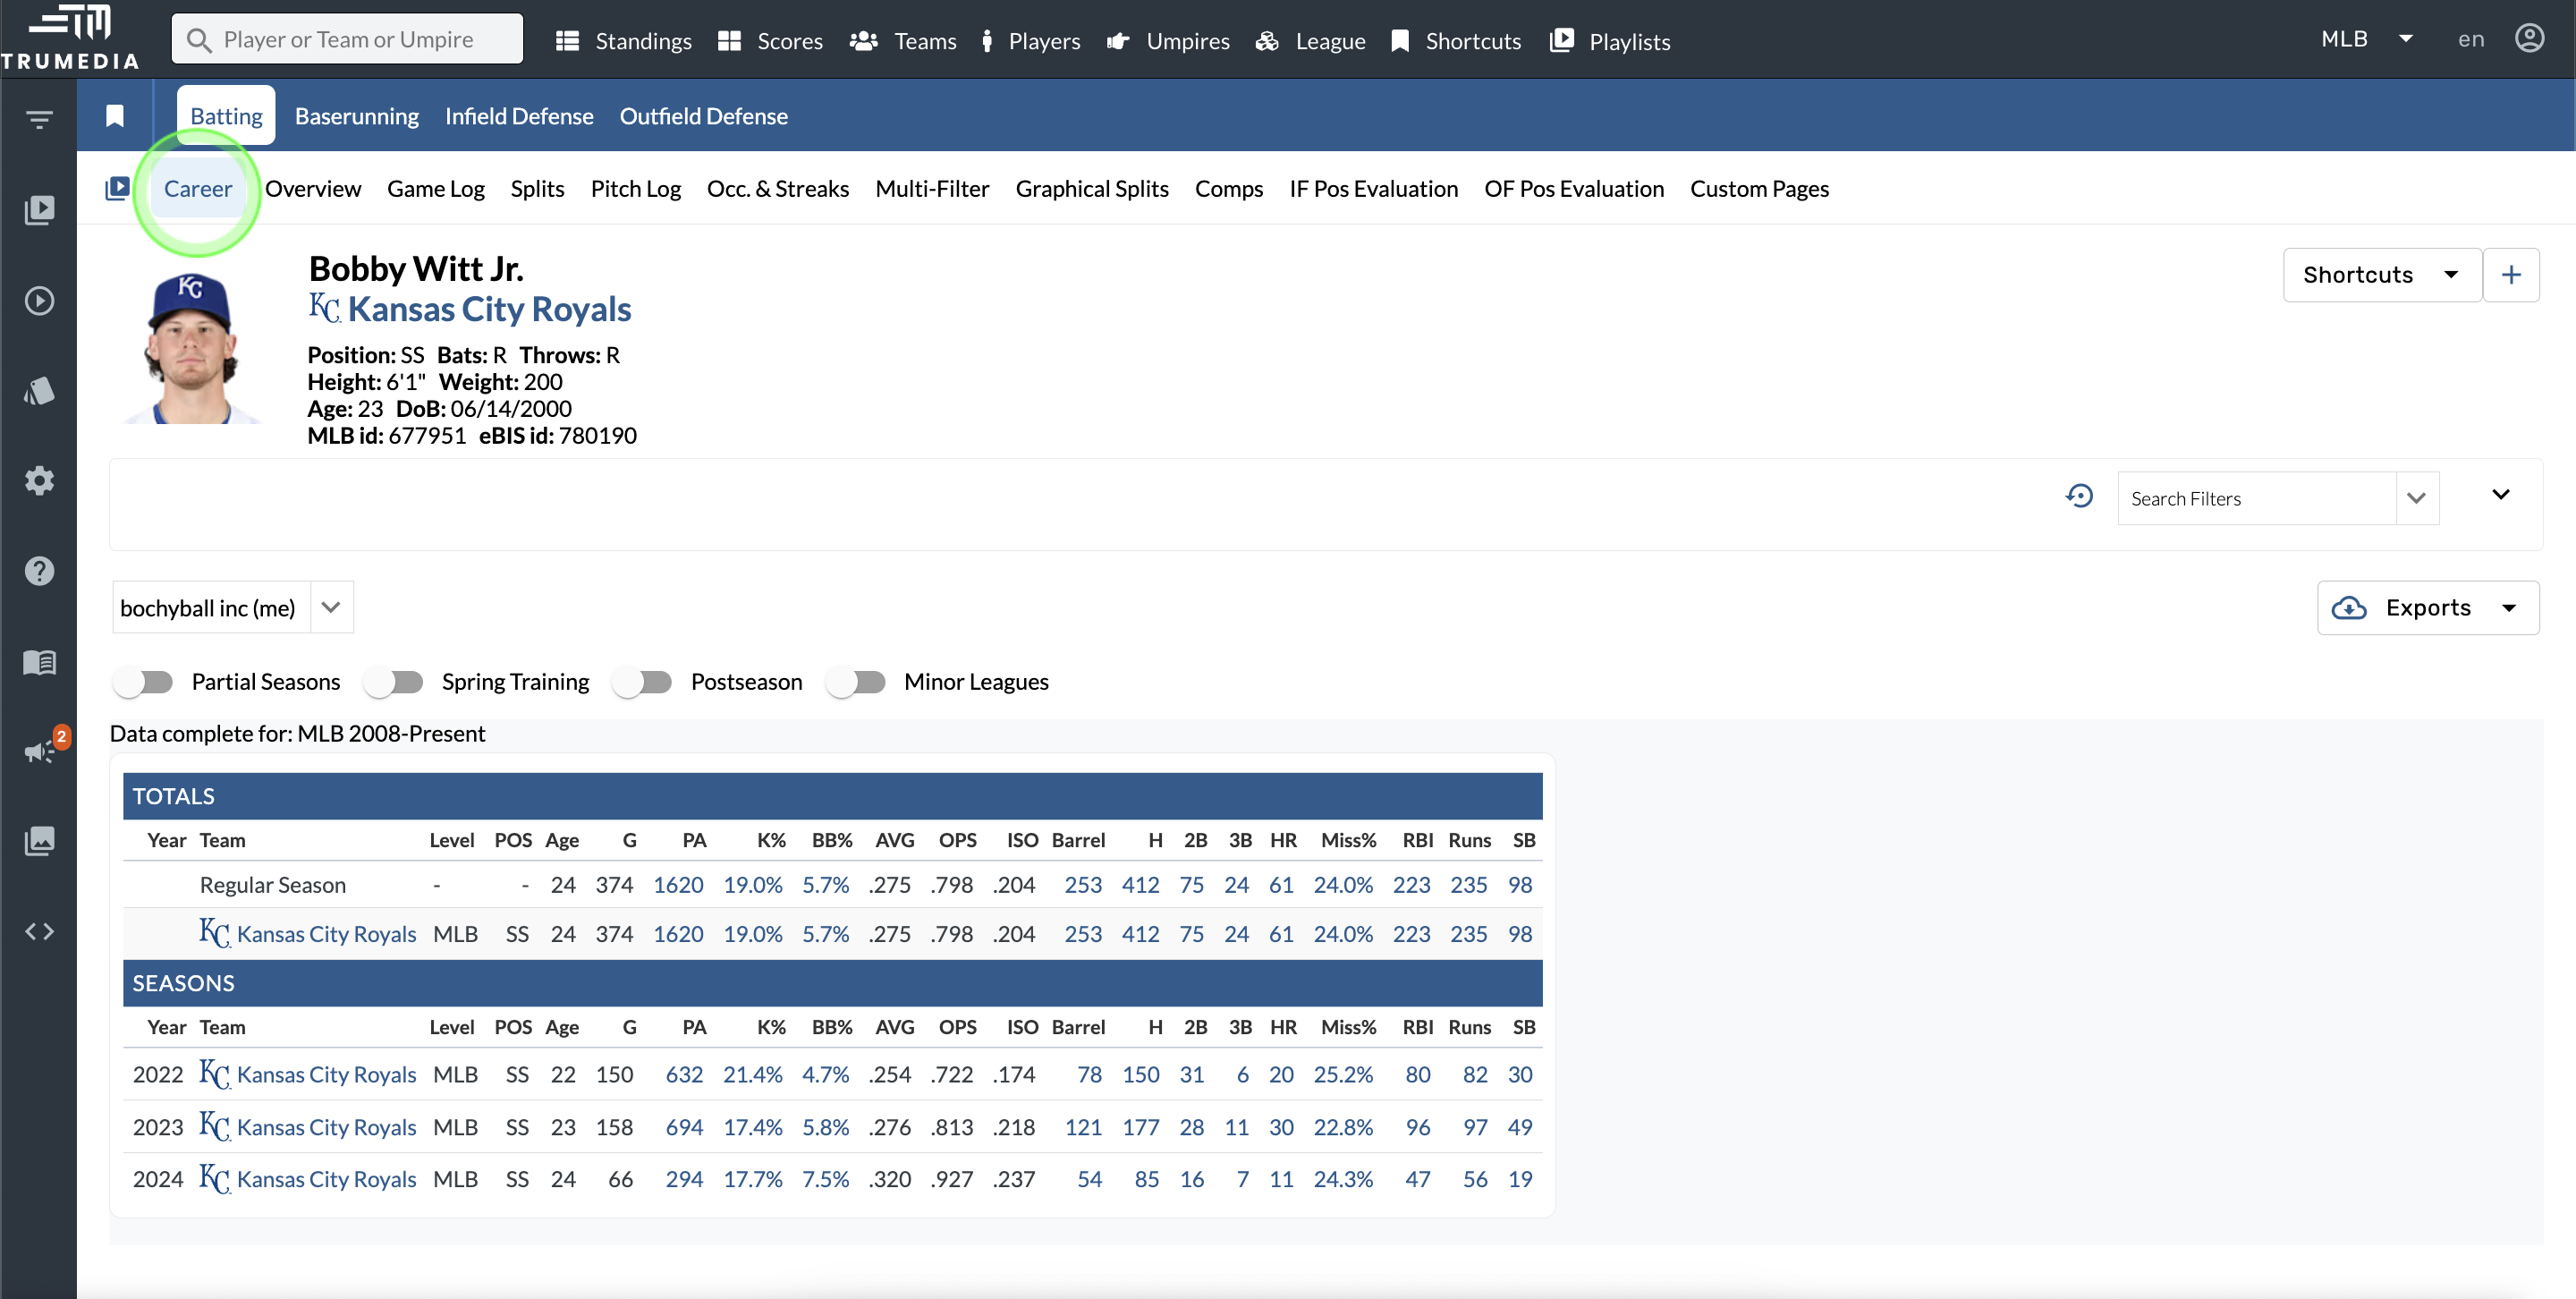This screenshot has height=1299, width=2576.
Task: Expand the bochyball inc (me) dropdown
Action: pos(331,608)
